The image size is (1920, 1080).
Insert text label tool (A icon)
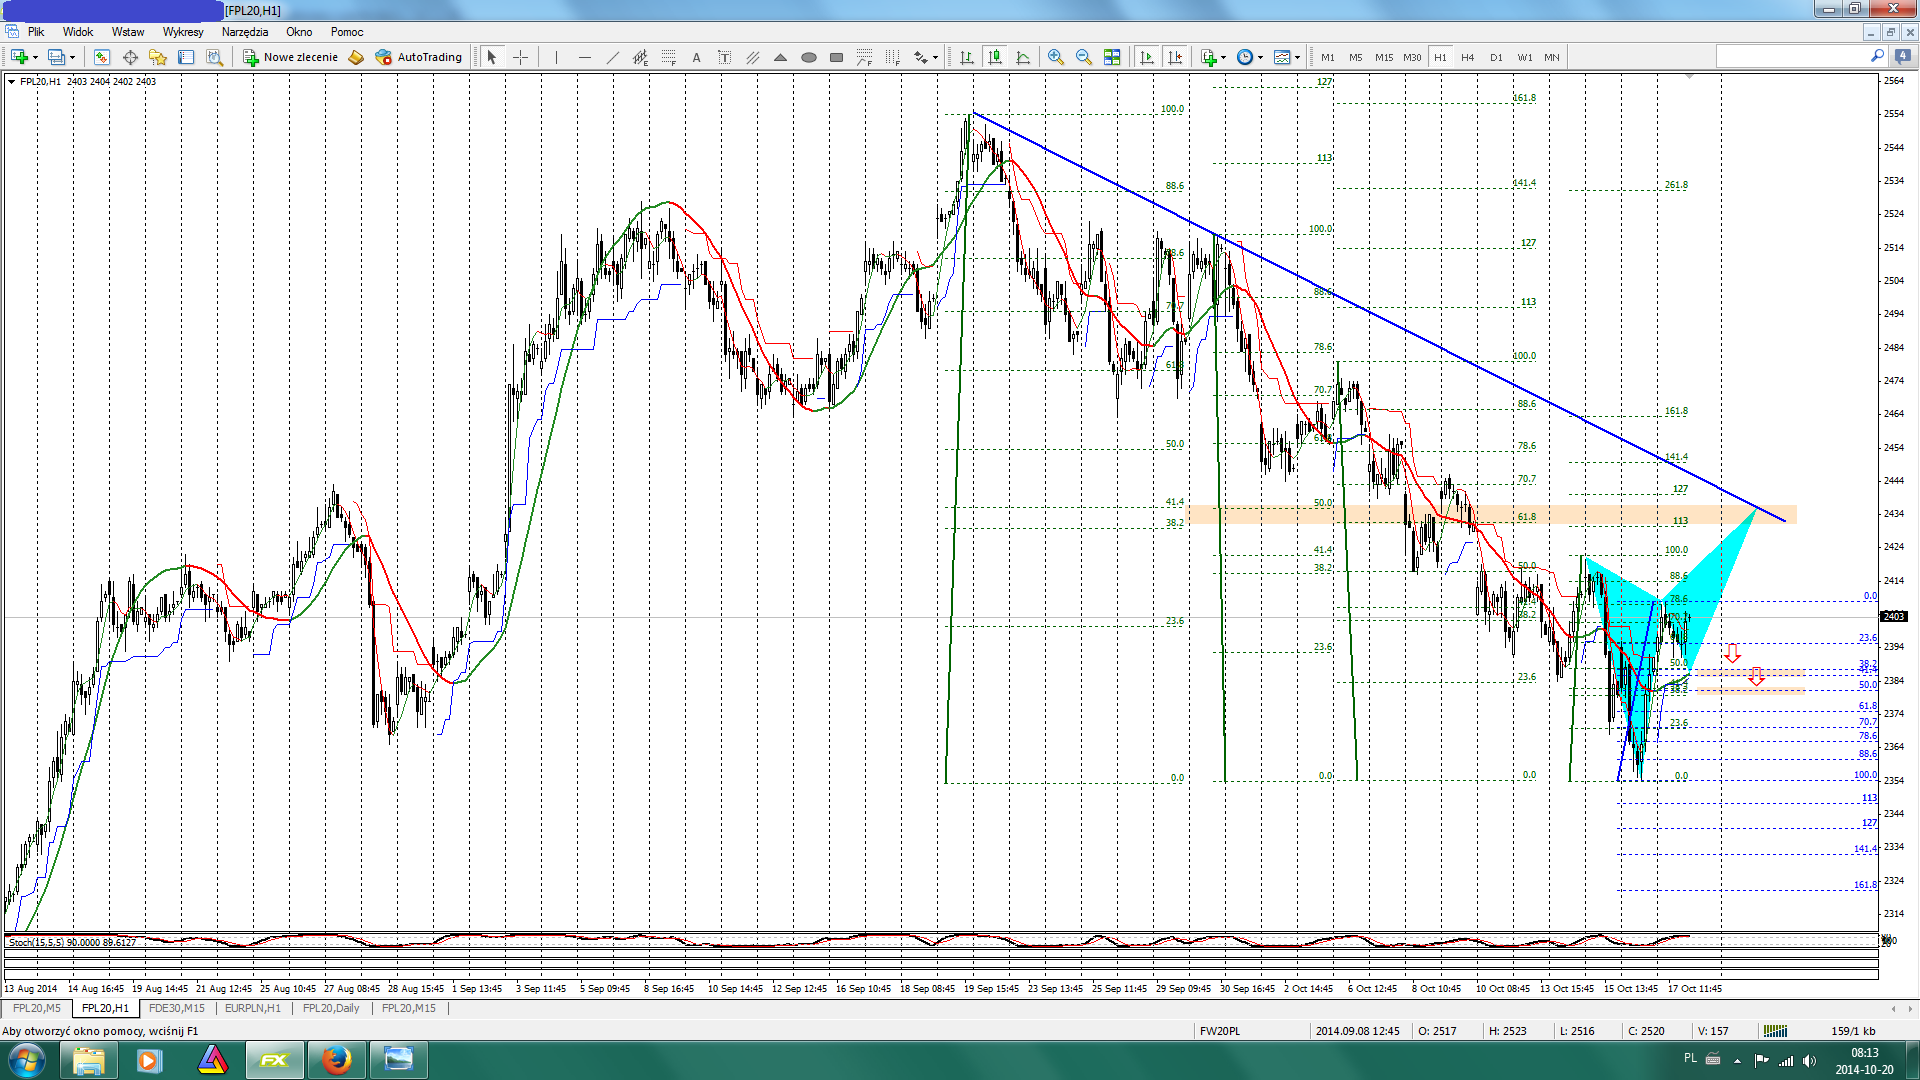(696, 57)
